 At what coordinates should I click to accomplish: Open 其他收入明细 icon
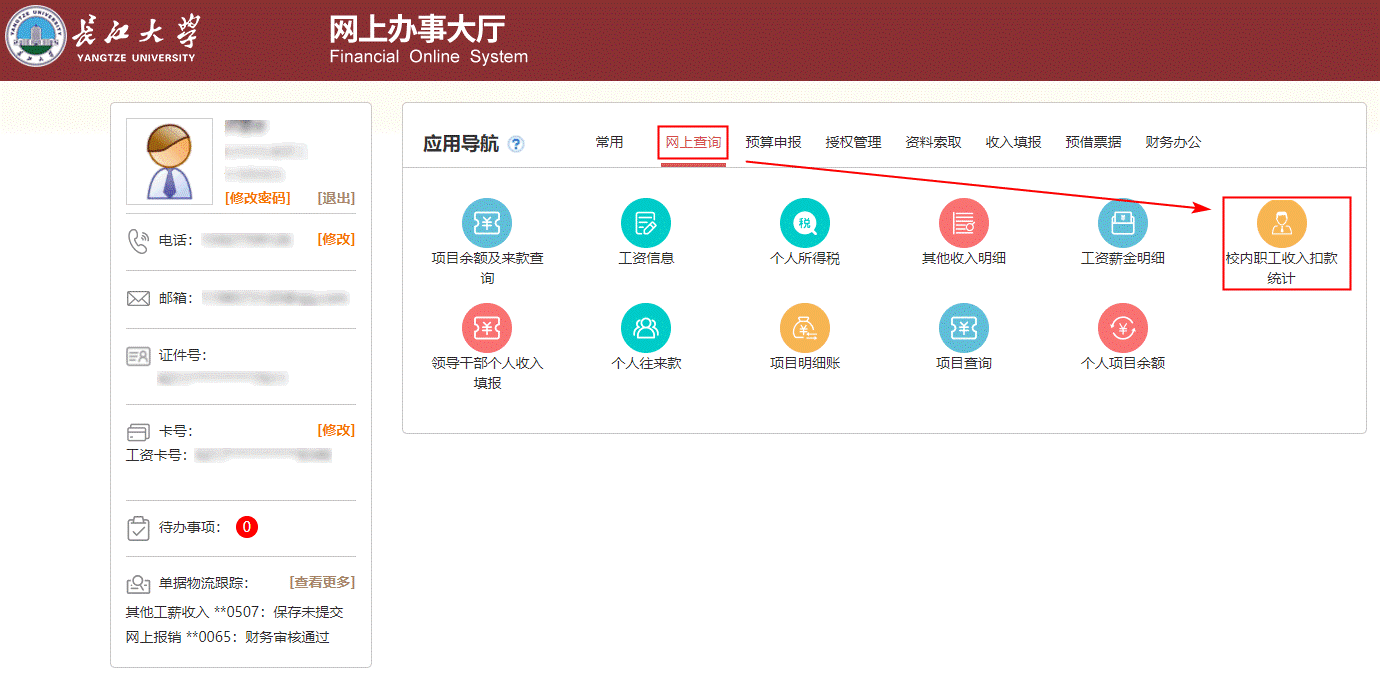click(x=963, y=224)
